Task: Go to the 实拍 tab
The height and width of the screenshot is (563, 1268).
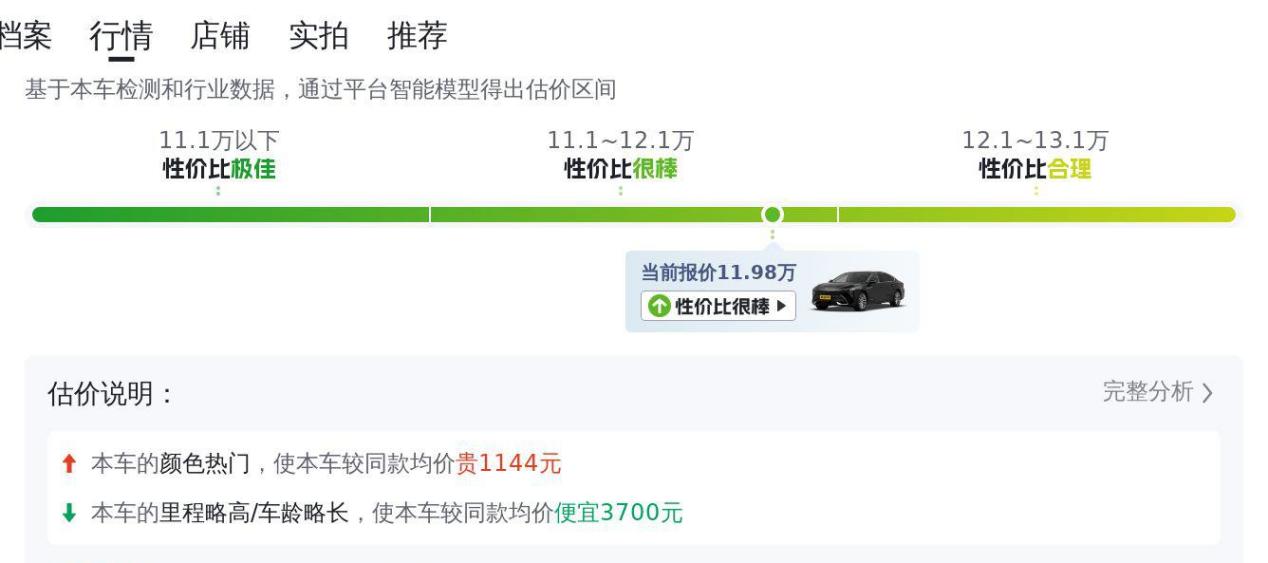Action: tap(318, 36)
